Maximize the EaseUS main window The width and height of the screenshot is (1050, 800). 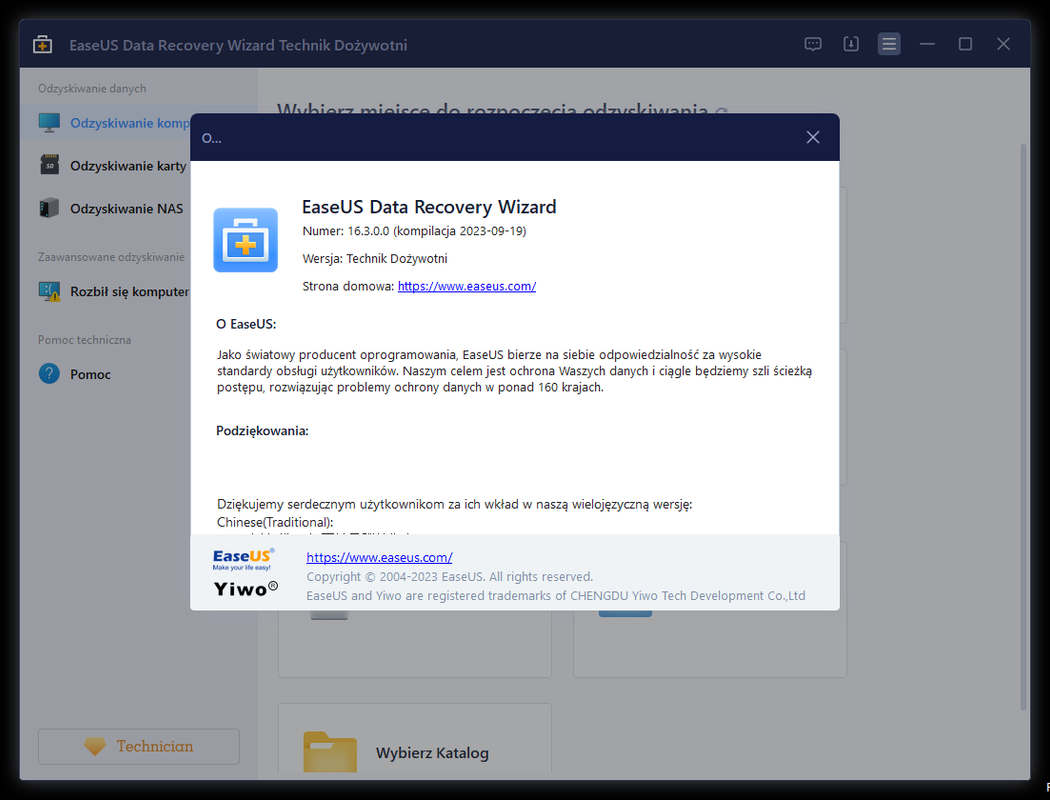click(x=965, y=44)
